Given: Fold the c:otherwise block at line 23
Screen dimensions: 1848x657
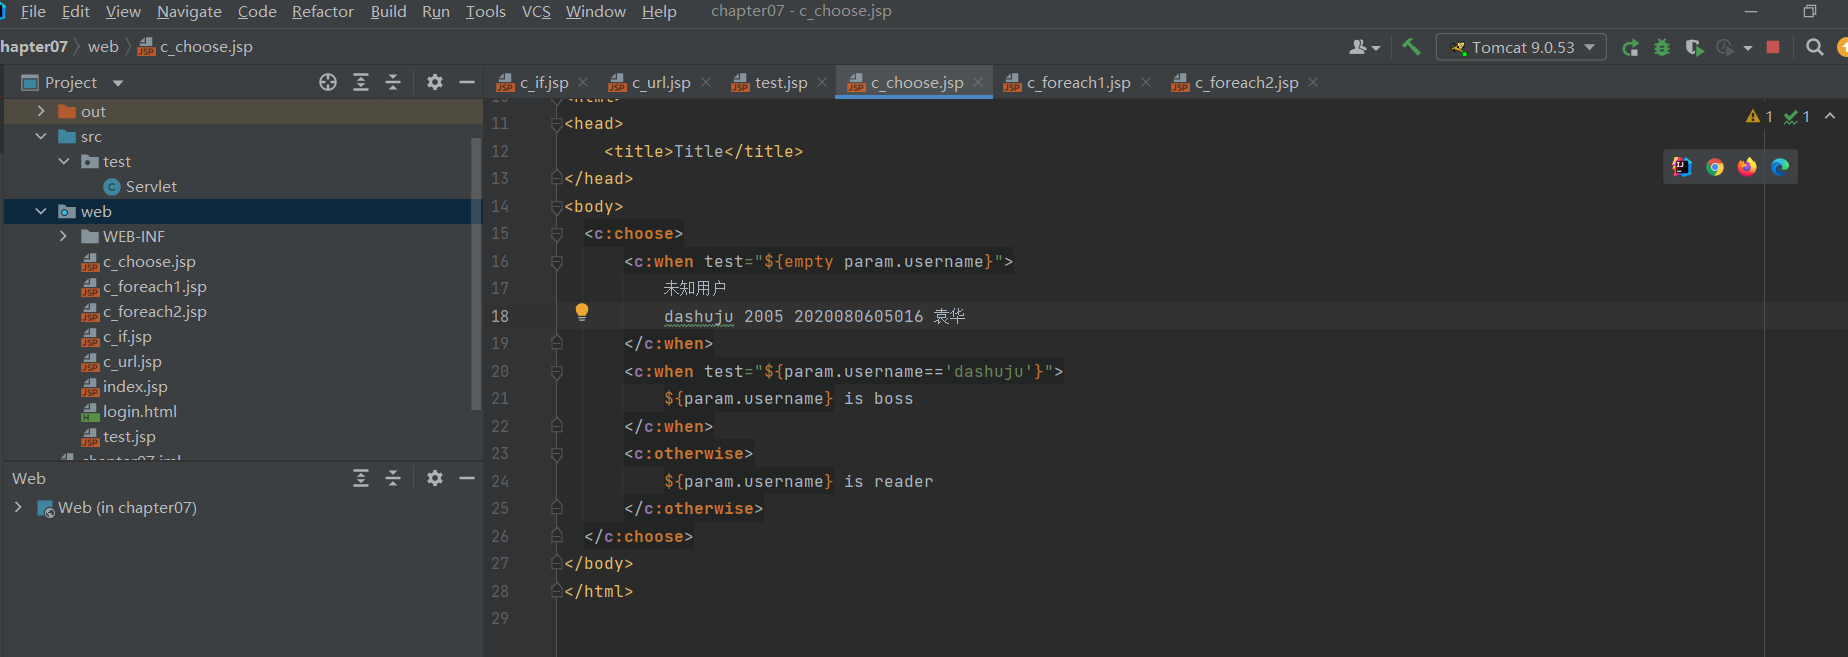Looking at the screenshot, I should [557, 454].
